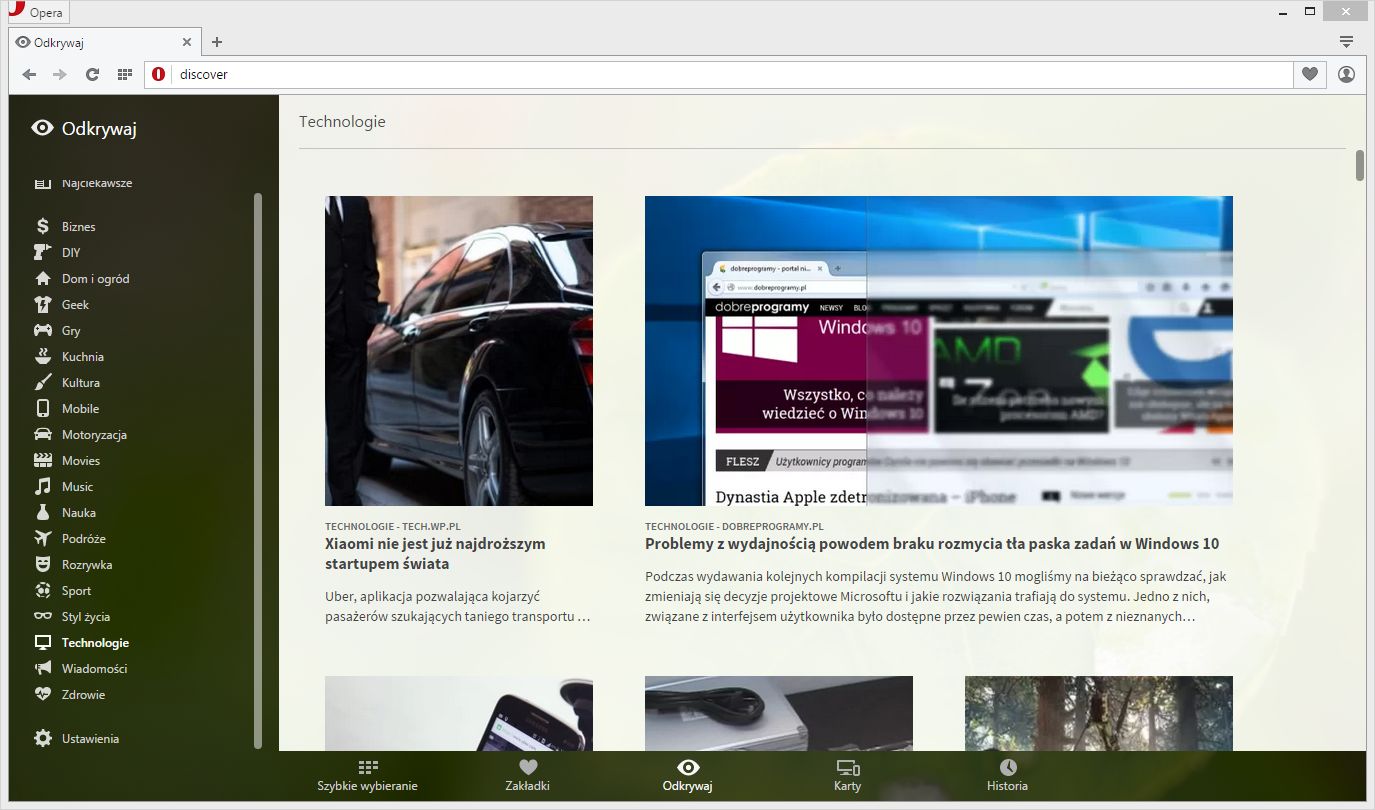This screenshot has height=810, width=1375.
Task: Select Odkrywaj in the bottom bar
Action: 687,776
